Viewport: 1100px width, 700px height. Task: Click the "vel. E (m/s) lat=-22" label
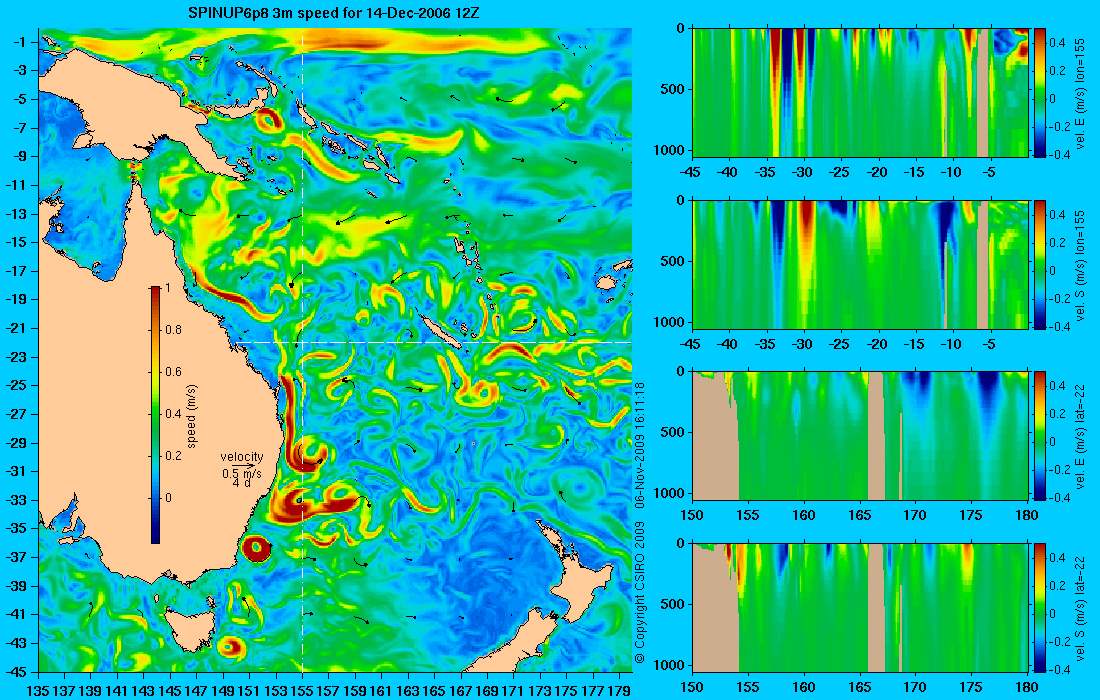[x=1080, y=436]
